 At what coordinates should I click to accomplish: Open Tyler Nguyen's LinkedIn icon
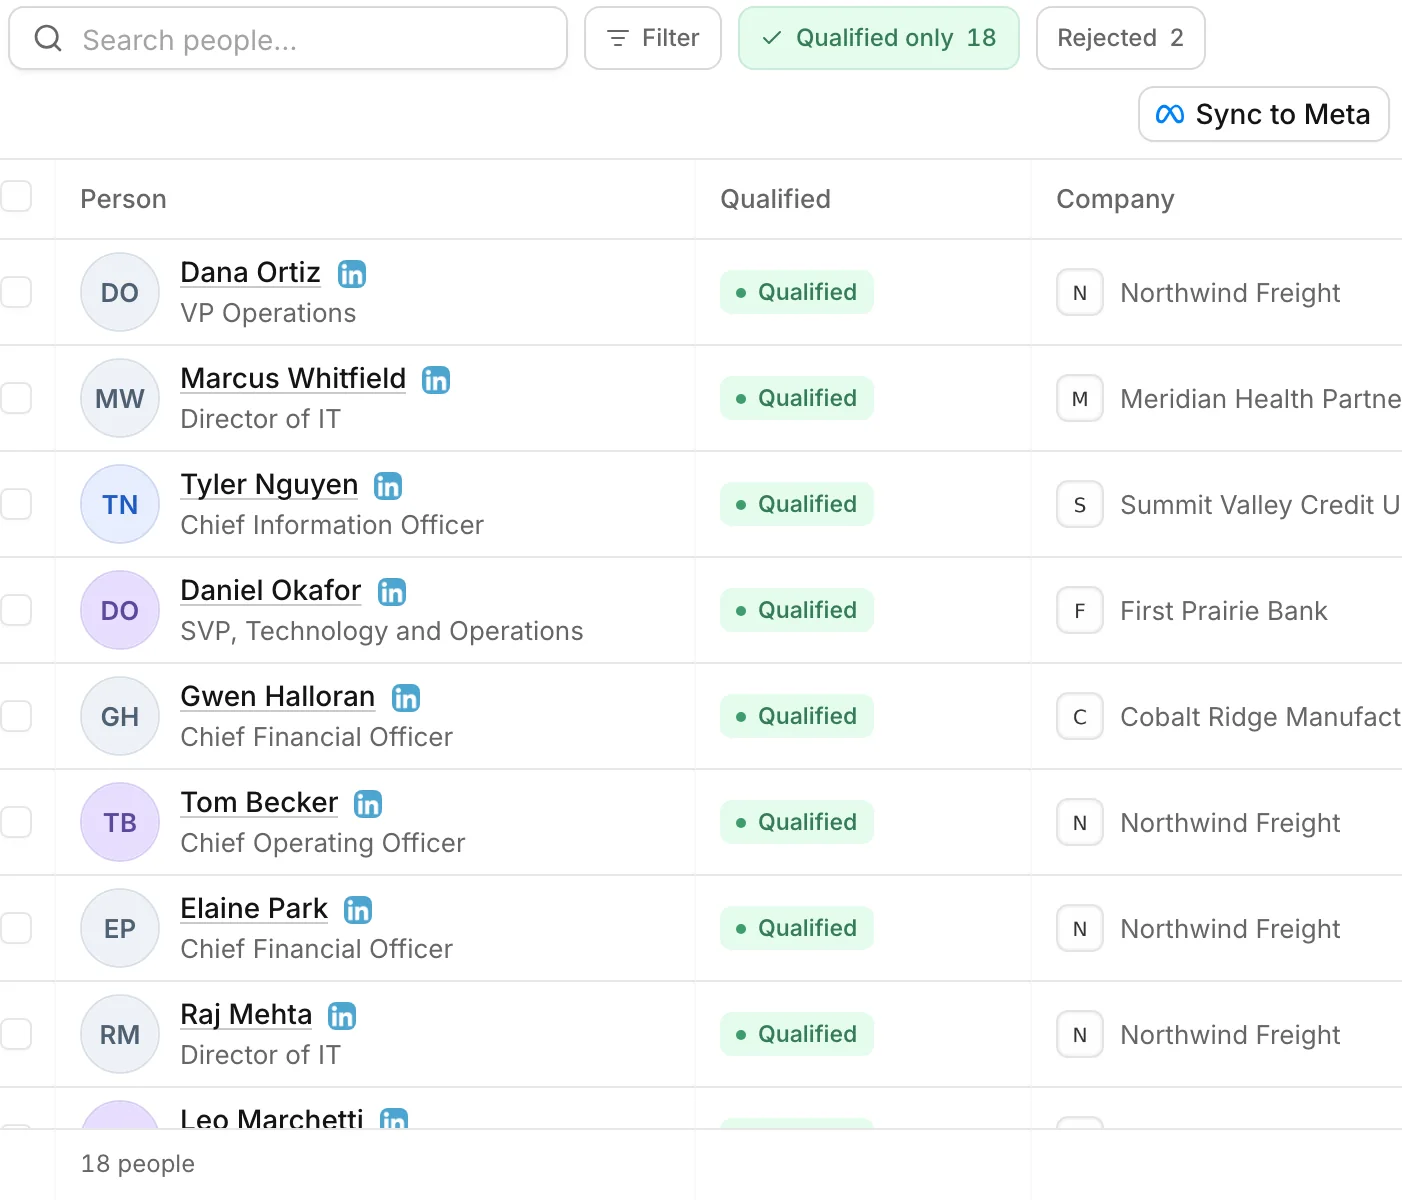388,485
